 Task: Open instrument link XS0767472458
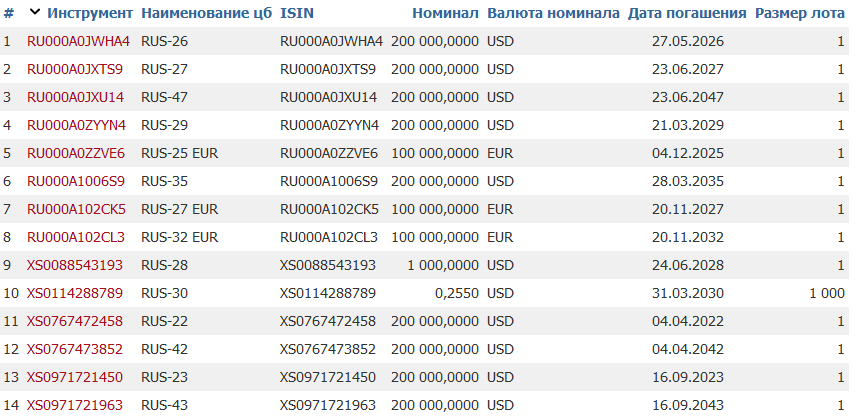[x=75, y=321]
